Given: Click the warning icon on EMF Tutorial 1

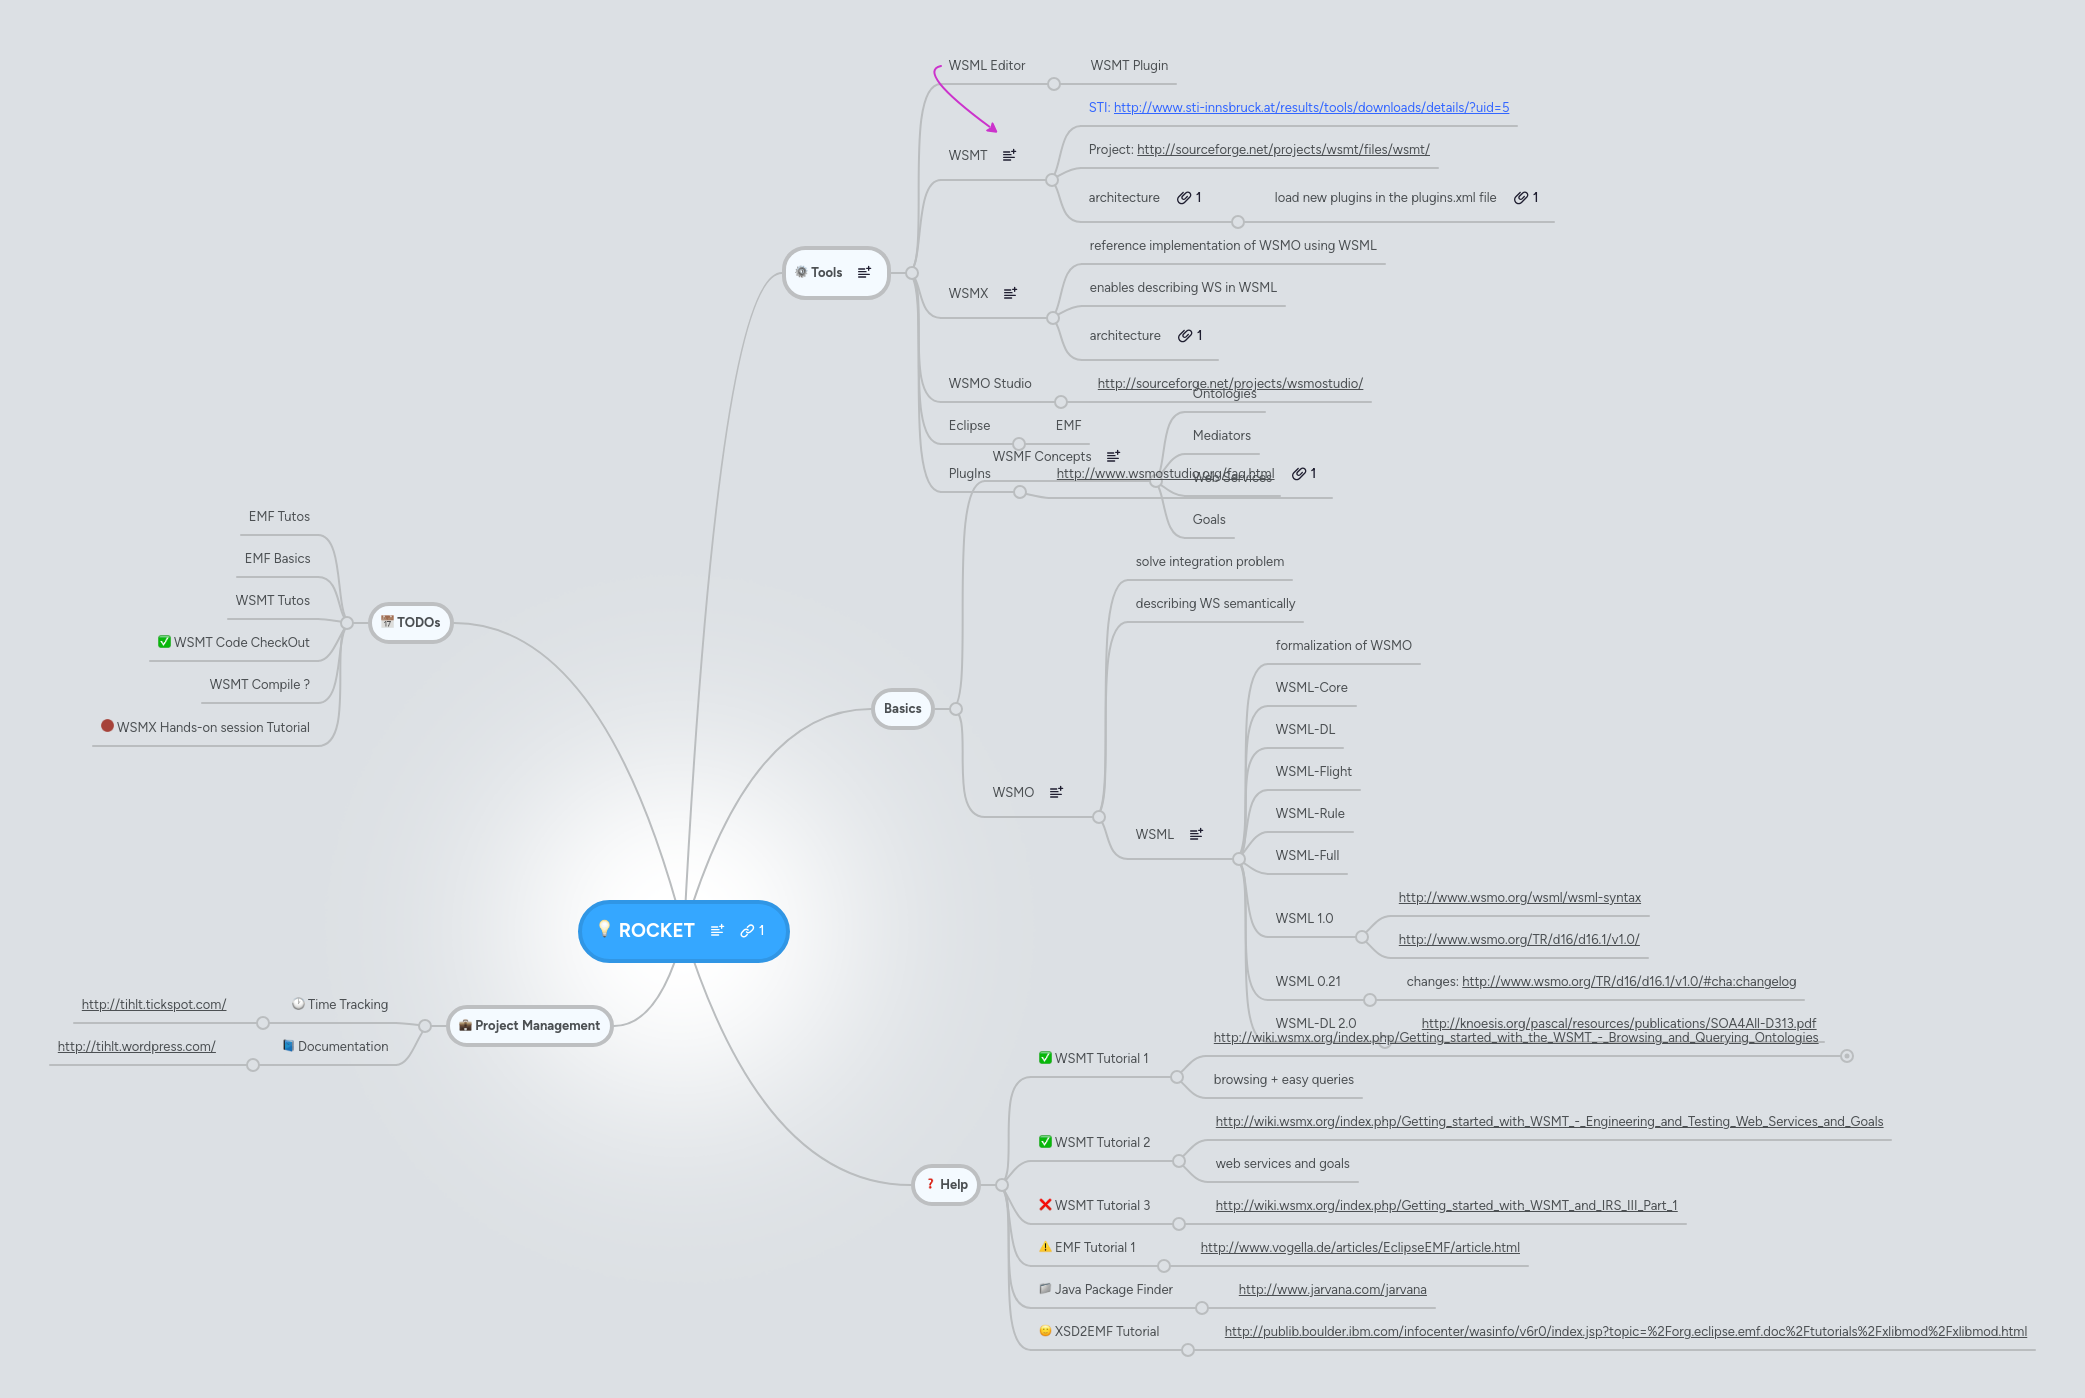Looking at the screenshot, I should pyautogui.click(x=1044, y=1247).
